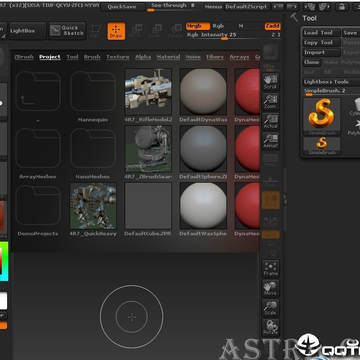This screenshot has height=360, width=360.
Task: Adjust the SimpleBrush tool count slider
Action: [331, 92]
